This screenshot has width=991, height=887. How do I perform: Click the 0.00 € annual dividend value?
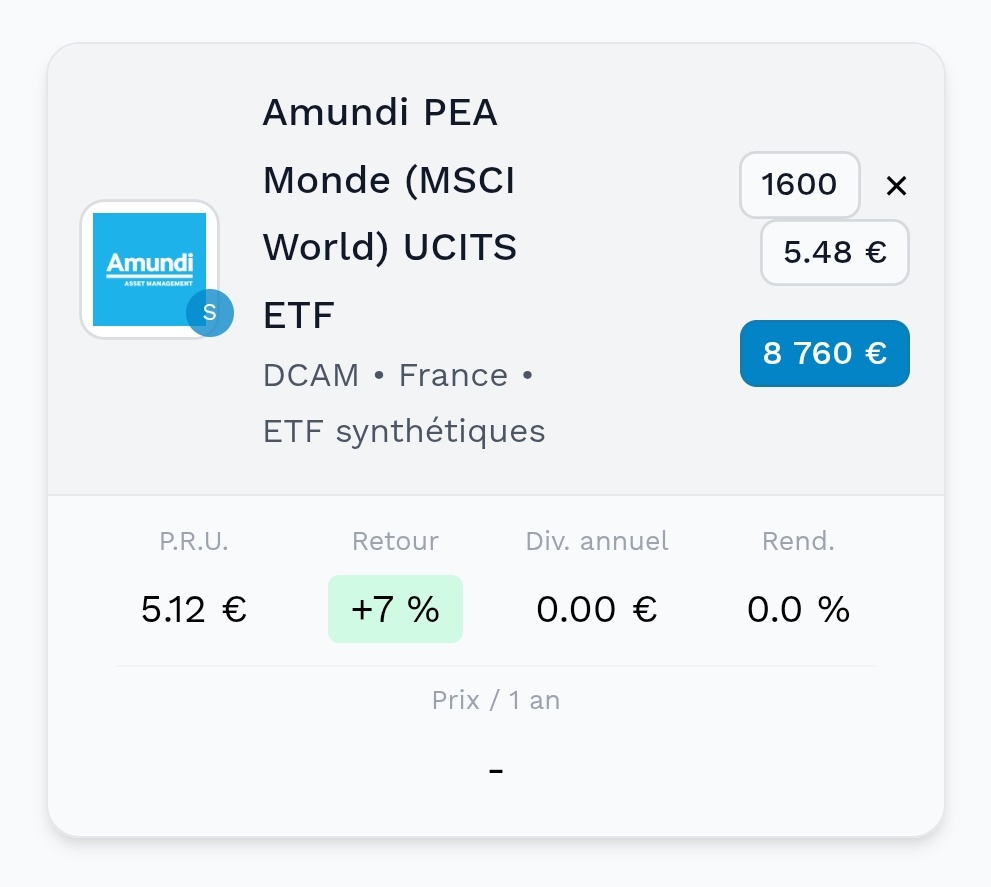[597, 609]
